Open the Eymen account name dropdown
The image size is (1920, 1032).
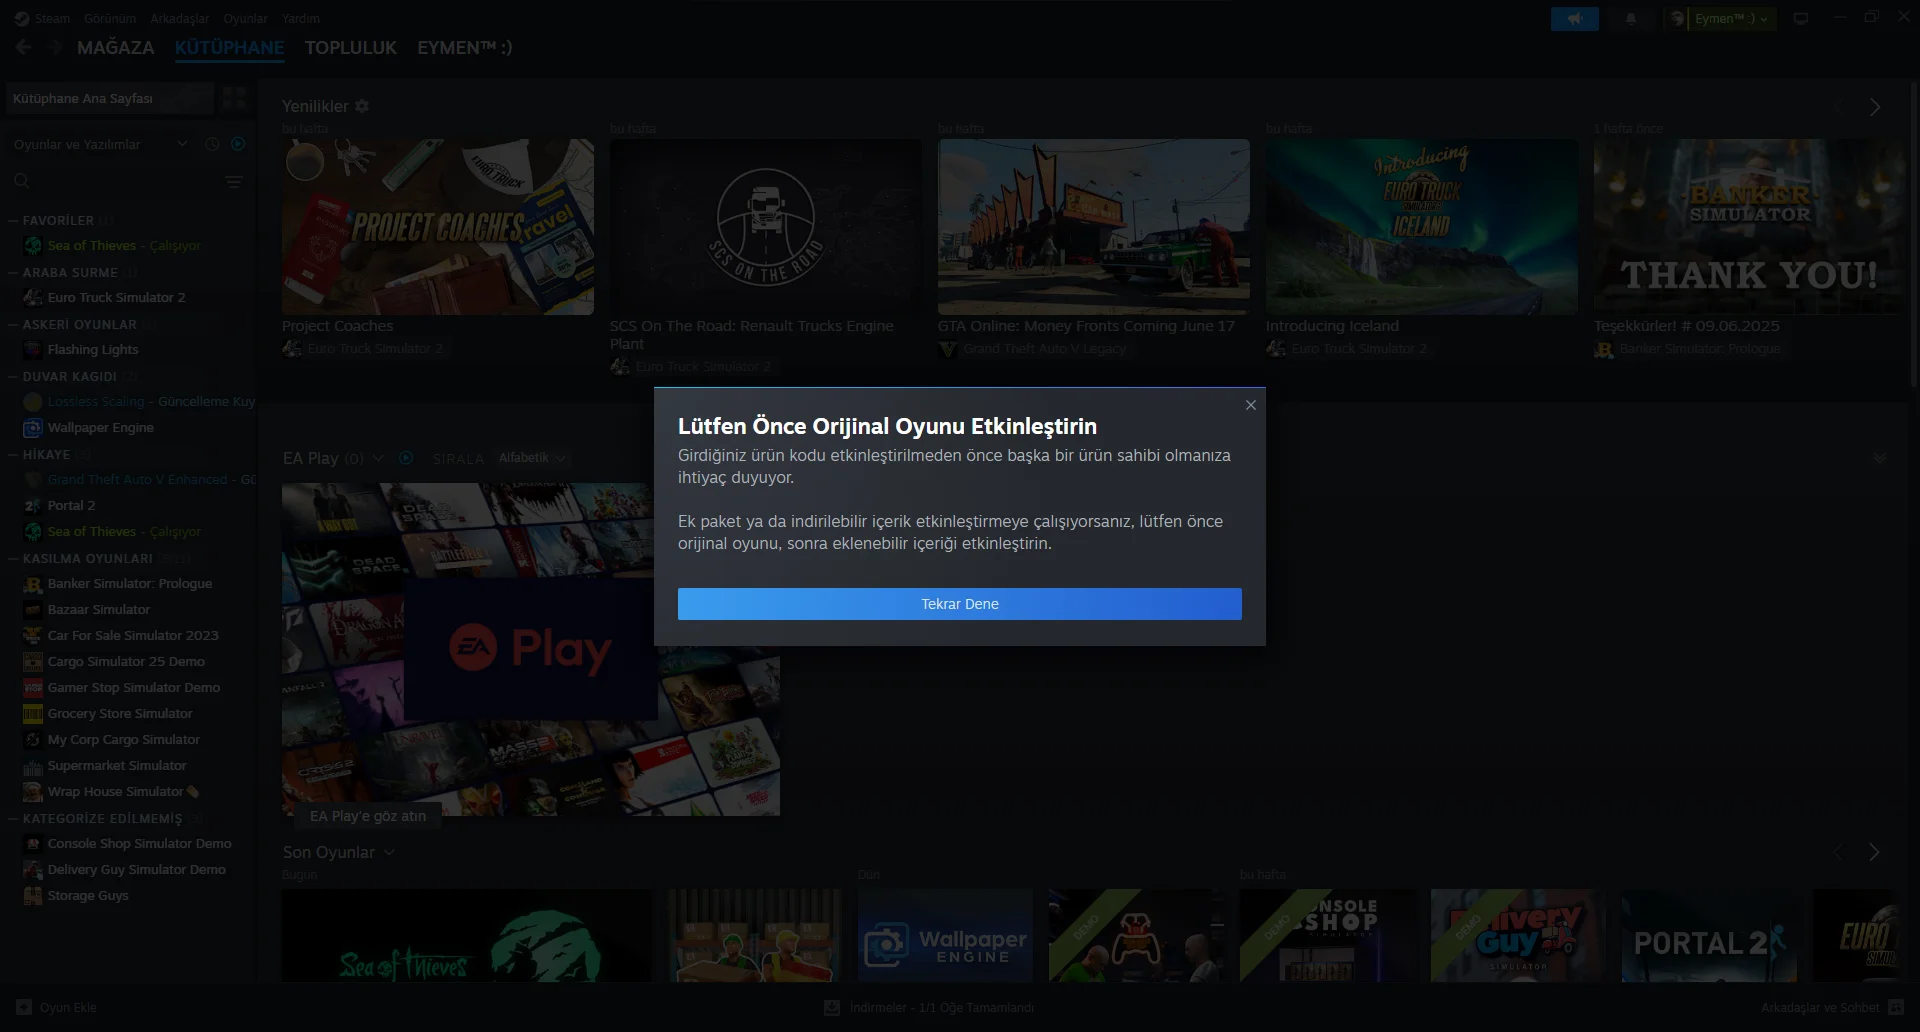1731,19
